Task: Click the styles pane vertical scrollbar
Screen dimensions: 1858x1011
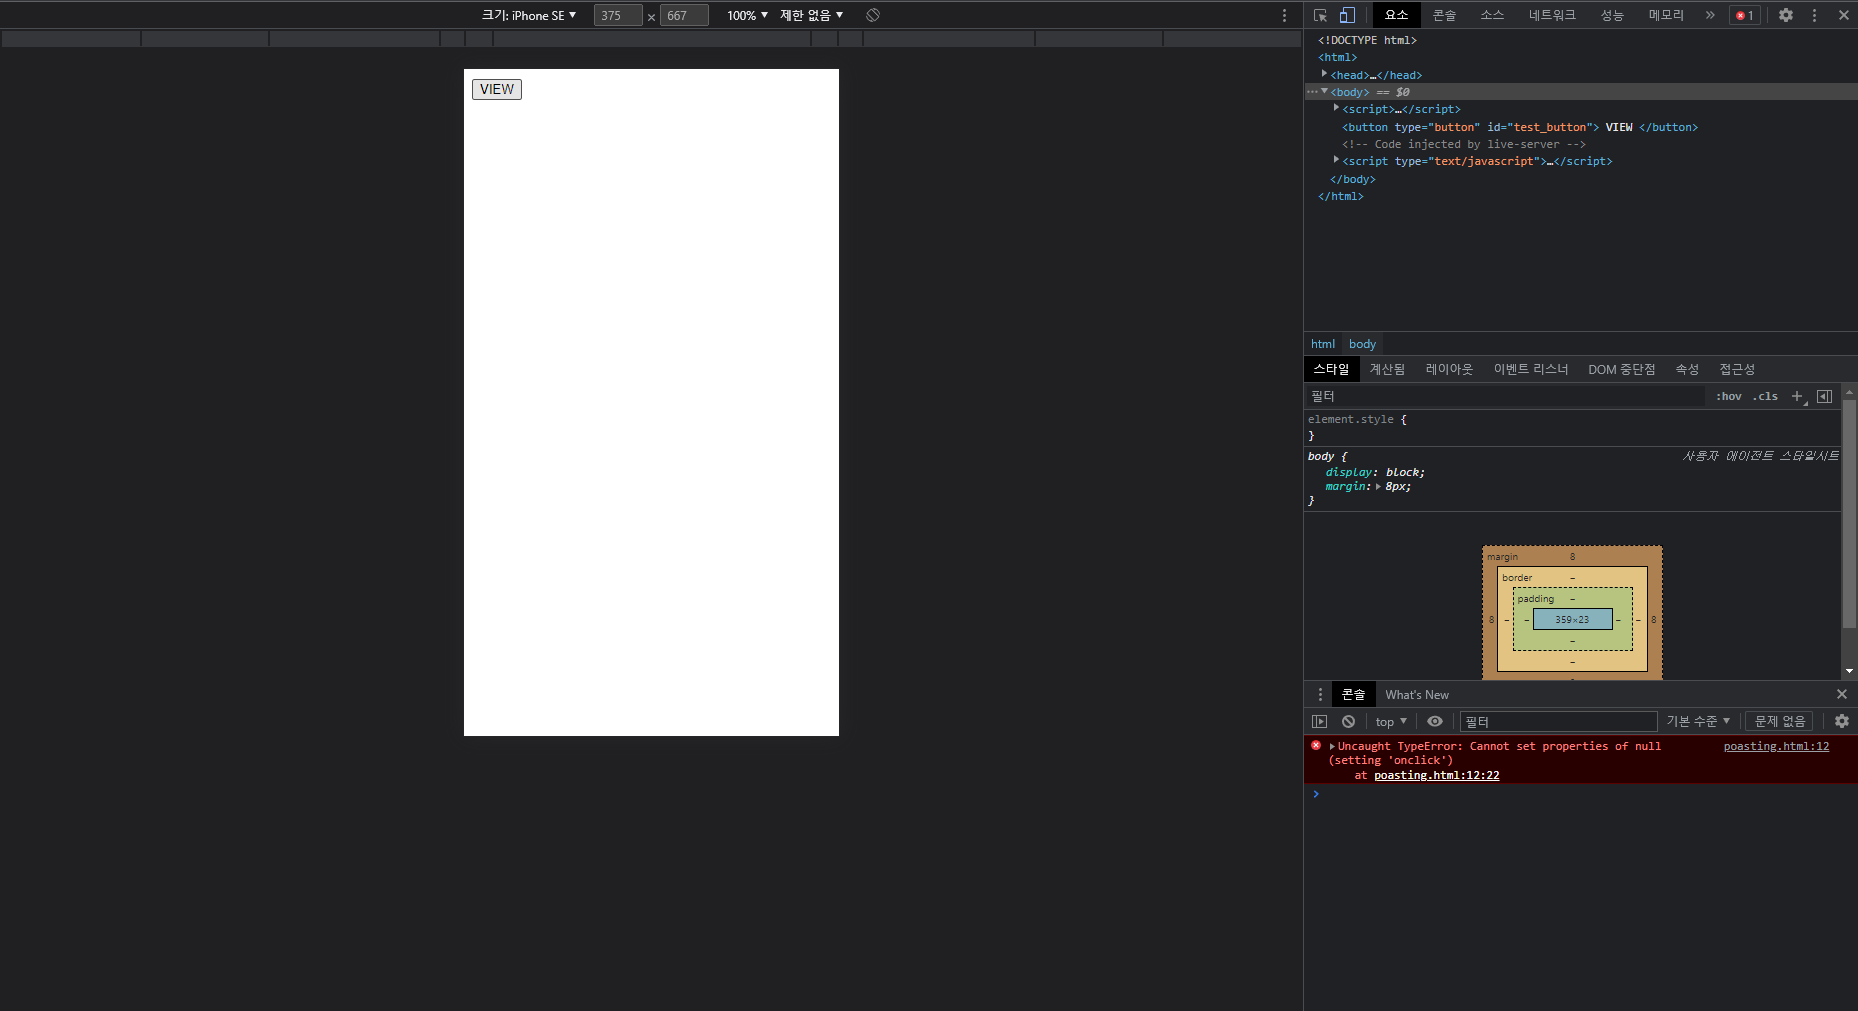Action: pos(1849,514)
